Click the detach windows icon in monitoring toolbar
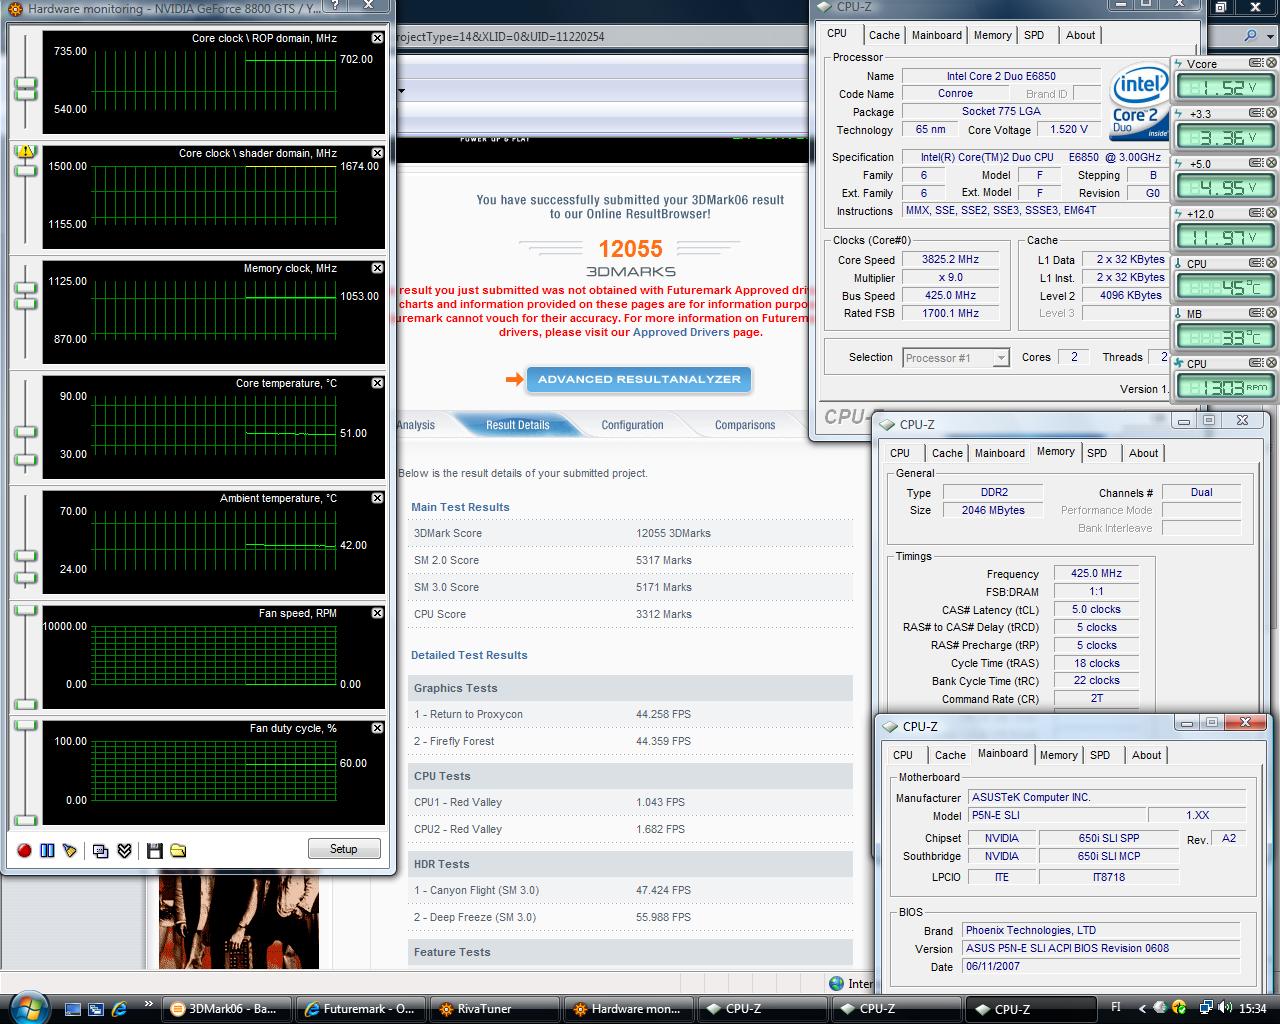The height and width of the screenshot is (1024, 1280). click(x=100, y=850)
